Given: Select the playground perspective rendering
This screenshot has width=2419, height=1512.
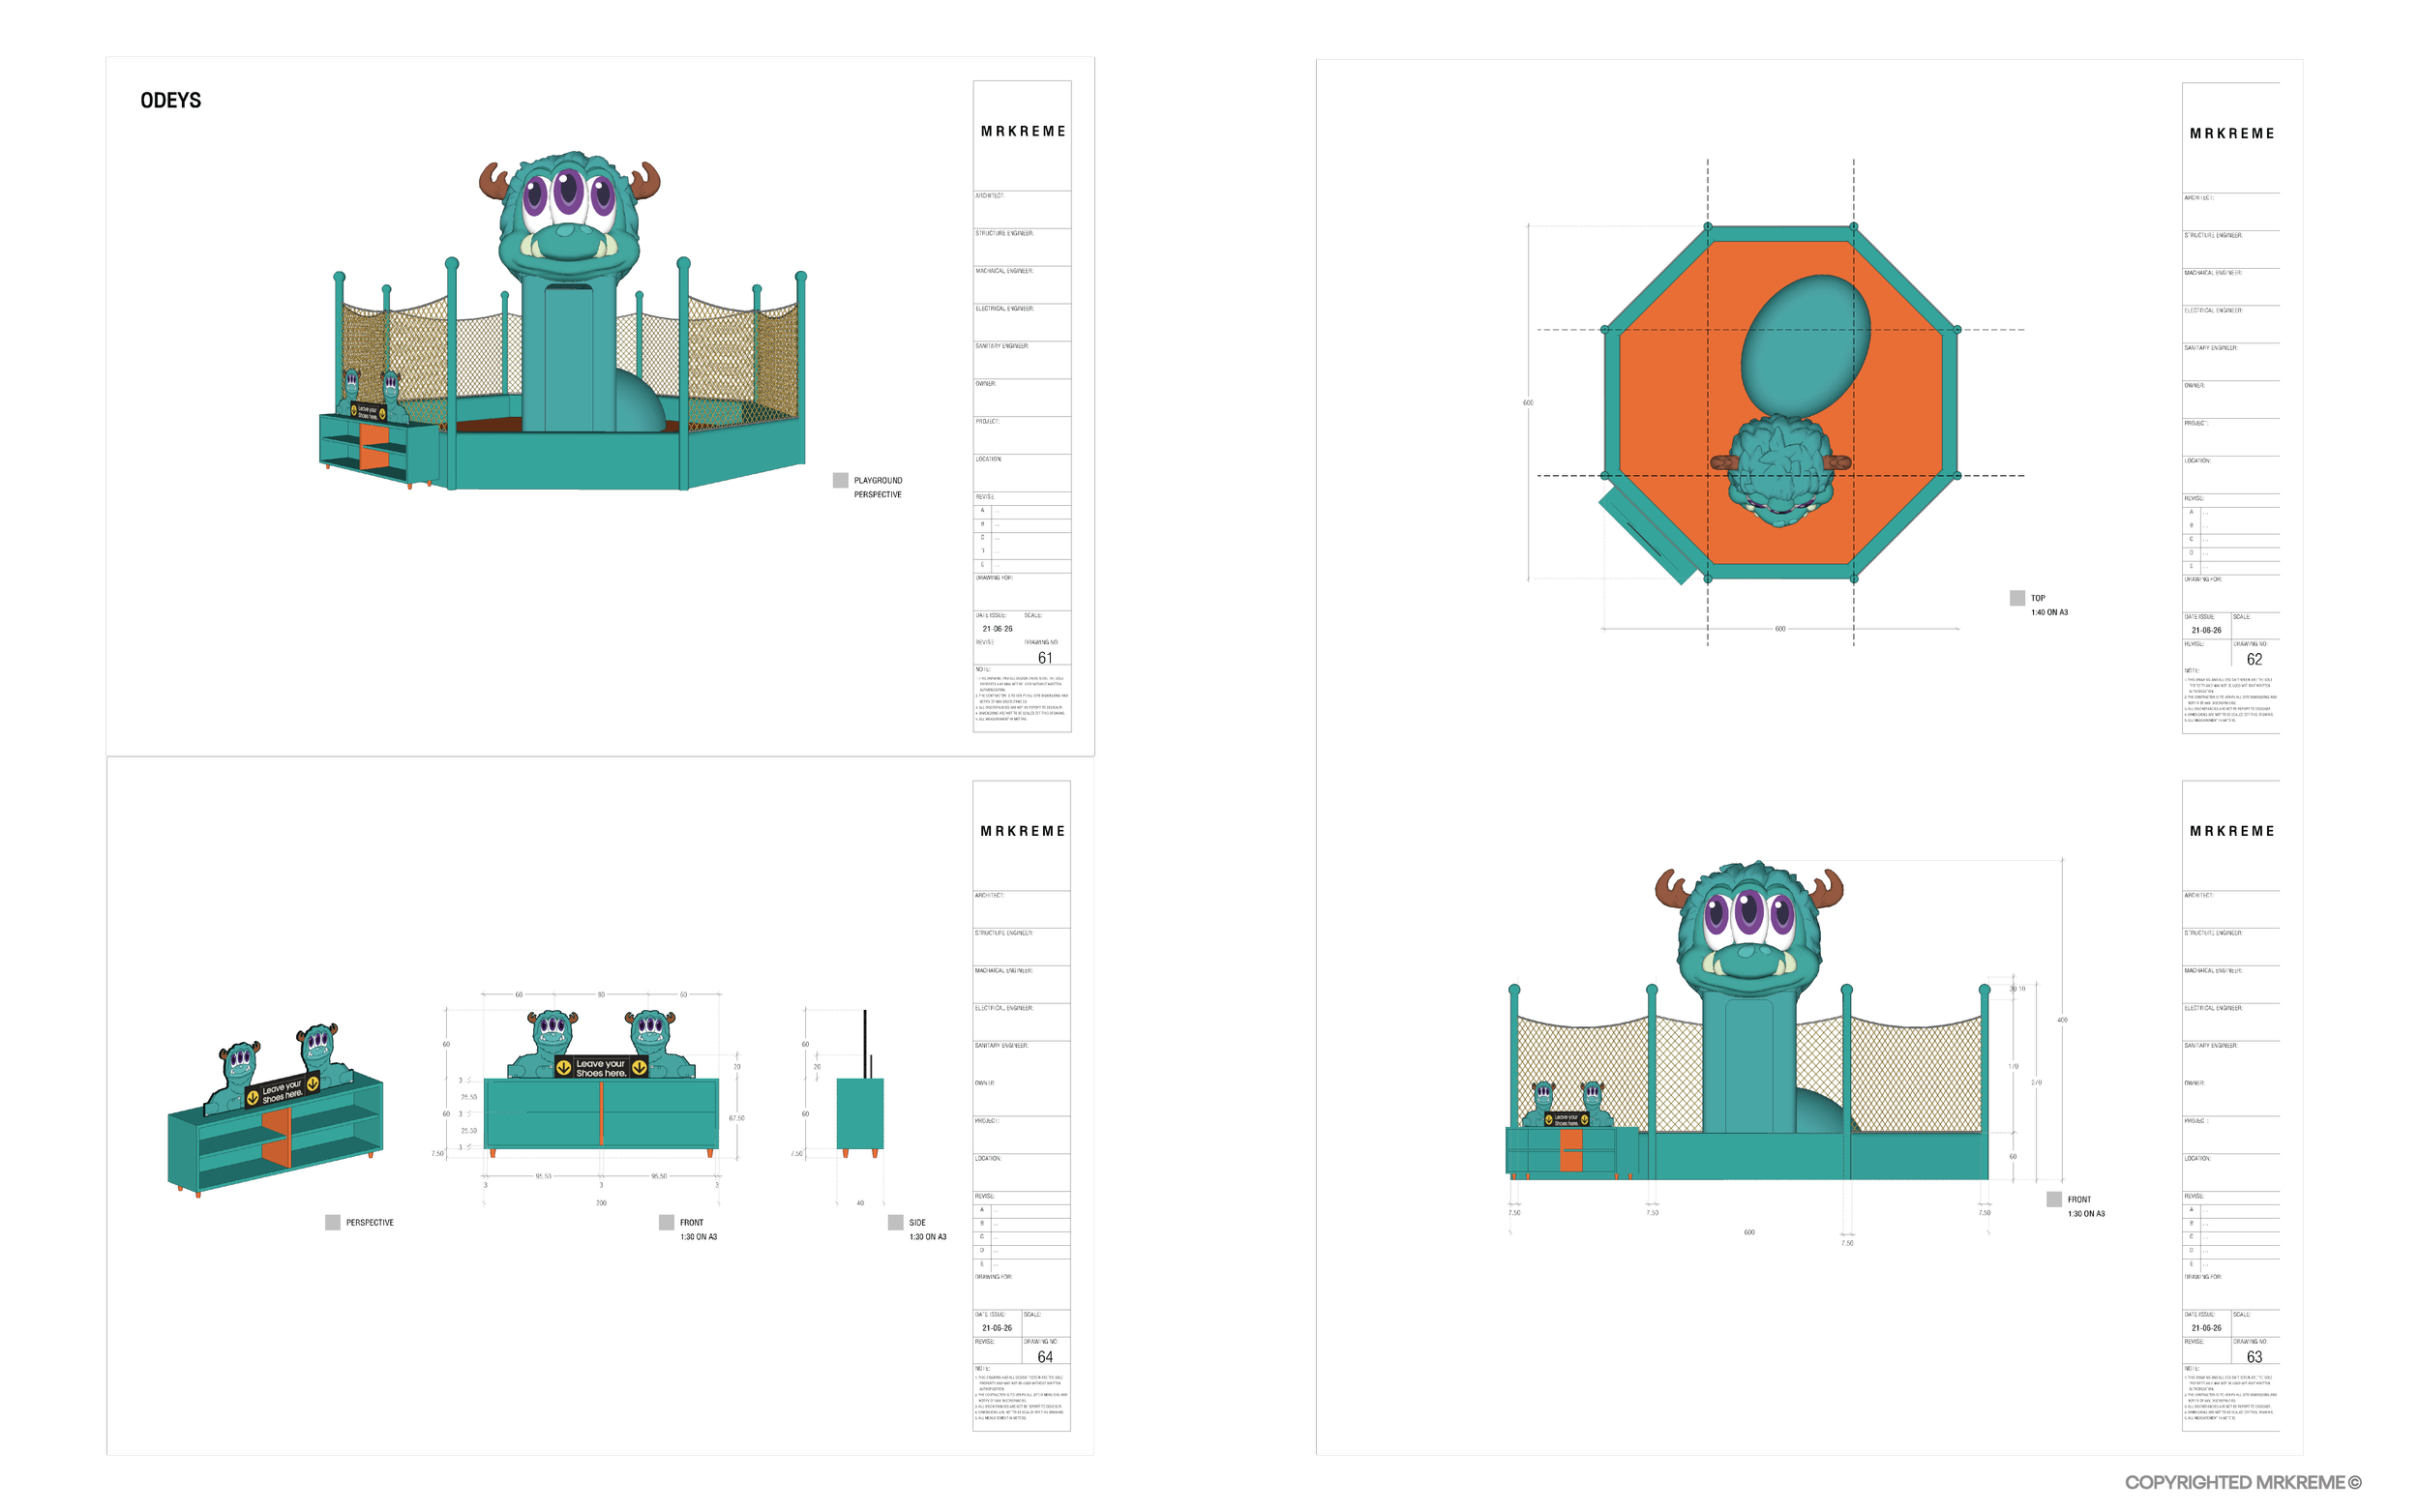Looking at the screenshot, I should pos(562,321).
